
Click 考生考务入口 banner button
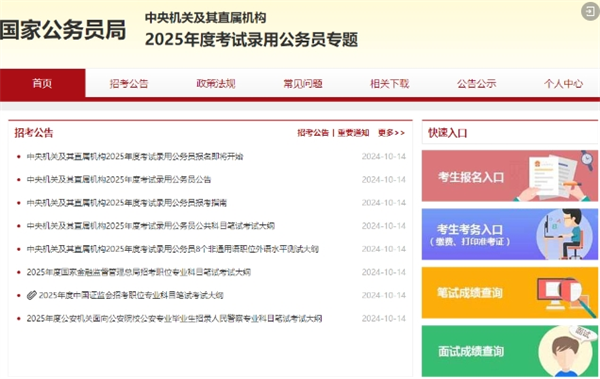[x=510, y=234]
